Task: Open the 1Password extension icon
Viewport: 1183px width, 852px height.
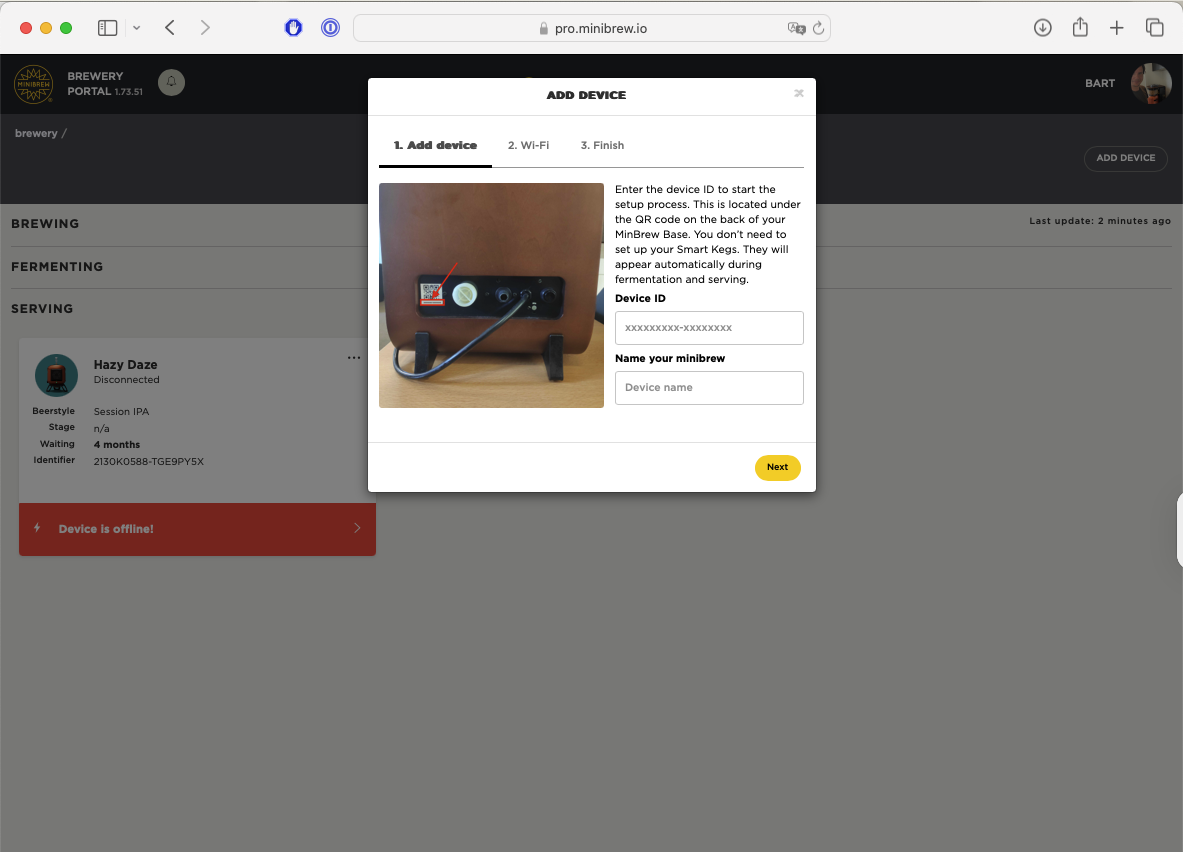Action: tap(330, 28)
